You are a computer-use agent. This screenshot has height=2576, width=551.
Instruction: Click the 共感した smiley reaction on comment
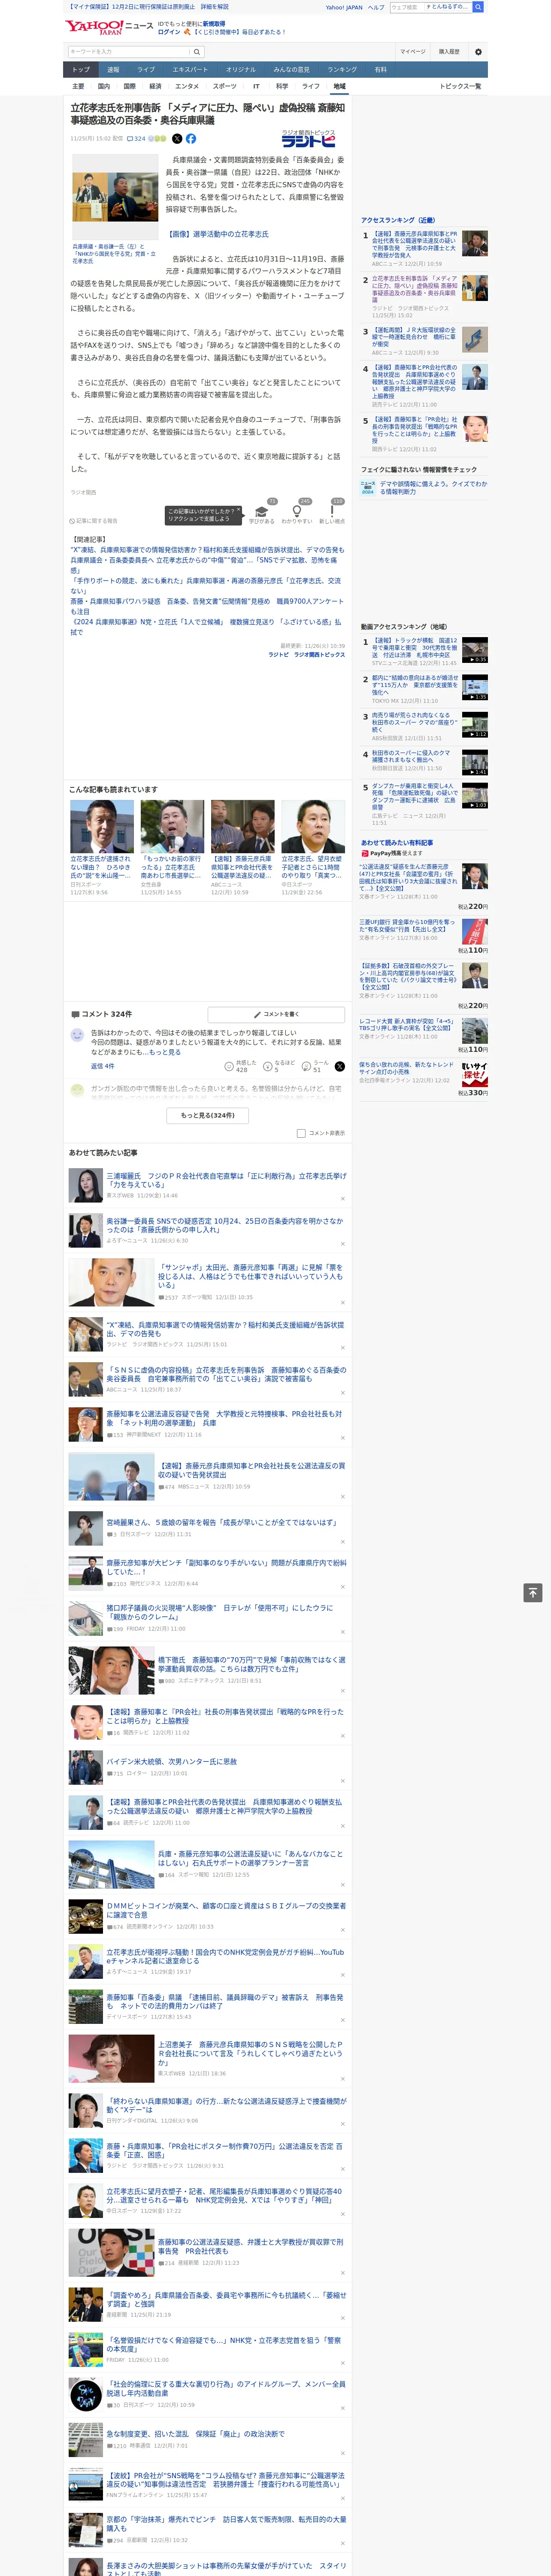(x=229, y=1066)
